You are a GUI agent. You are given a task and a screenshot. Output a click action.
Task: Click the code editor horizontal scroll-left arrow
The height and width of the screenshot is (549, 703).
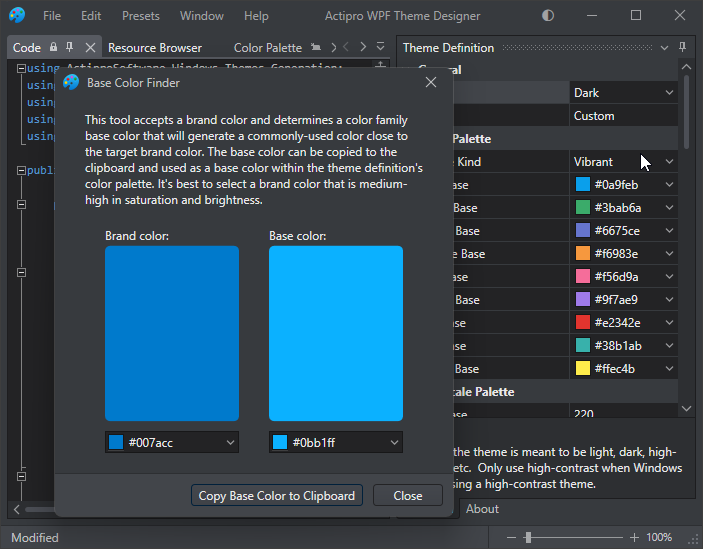(x=17, y=509)
